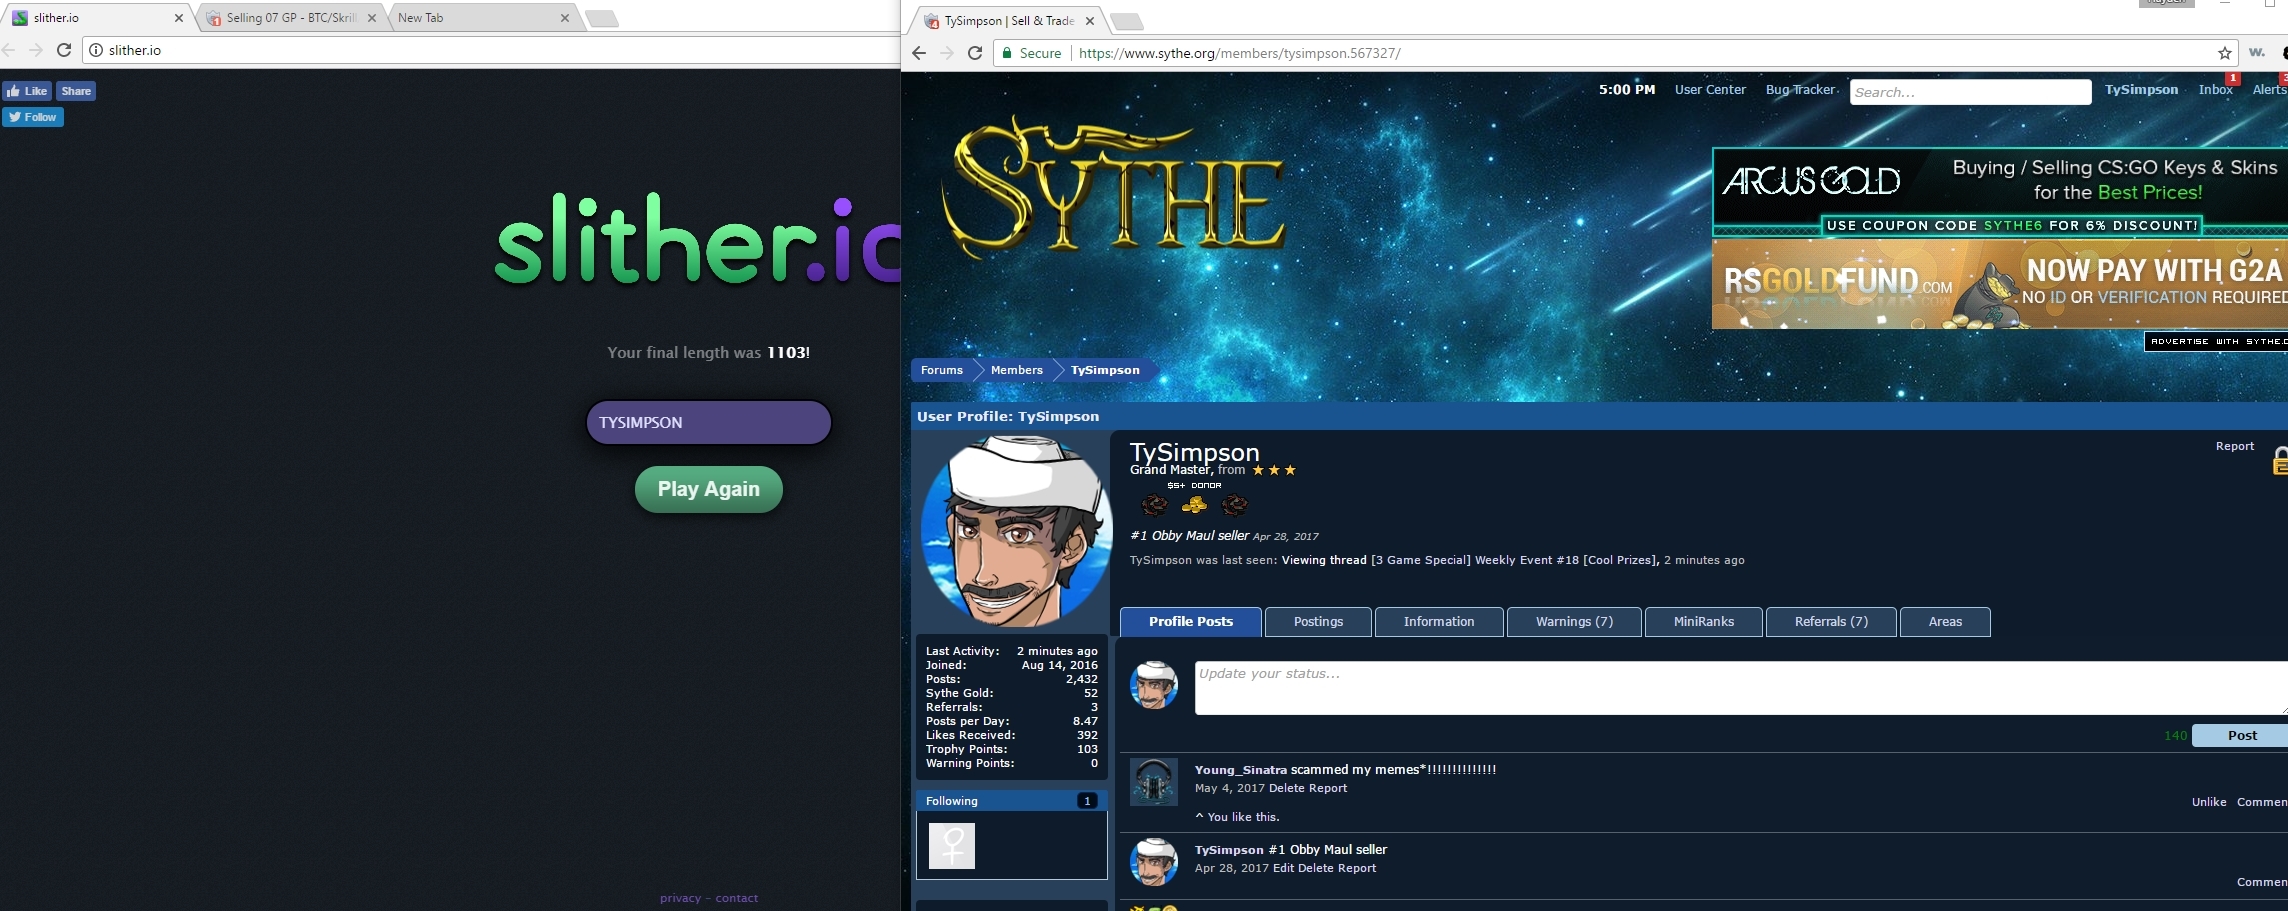Close the TySimpson Sythe tab
This screenshot has height=911, width=2288.
click(x=1090, y=21)
